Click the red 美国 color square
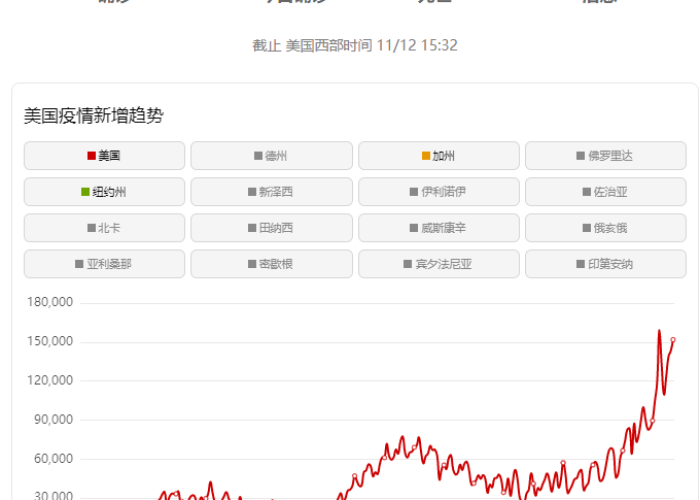Viewport: 700px width, 500px height. tap(92, 156)
